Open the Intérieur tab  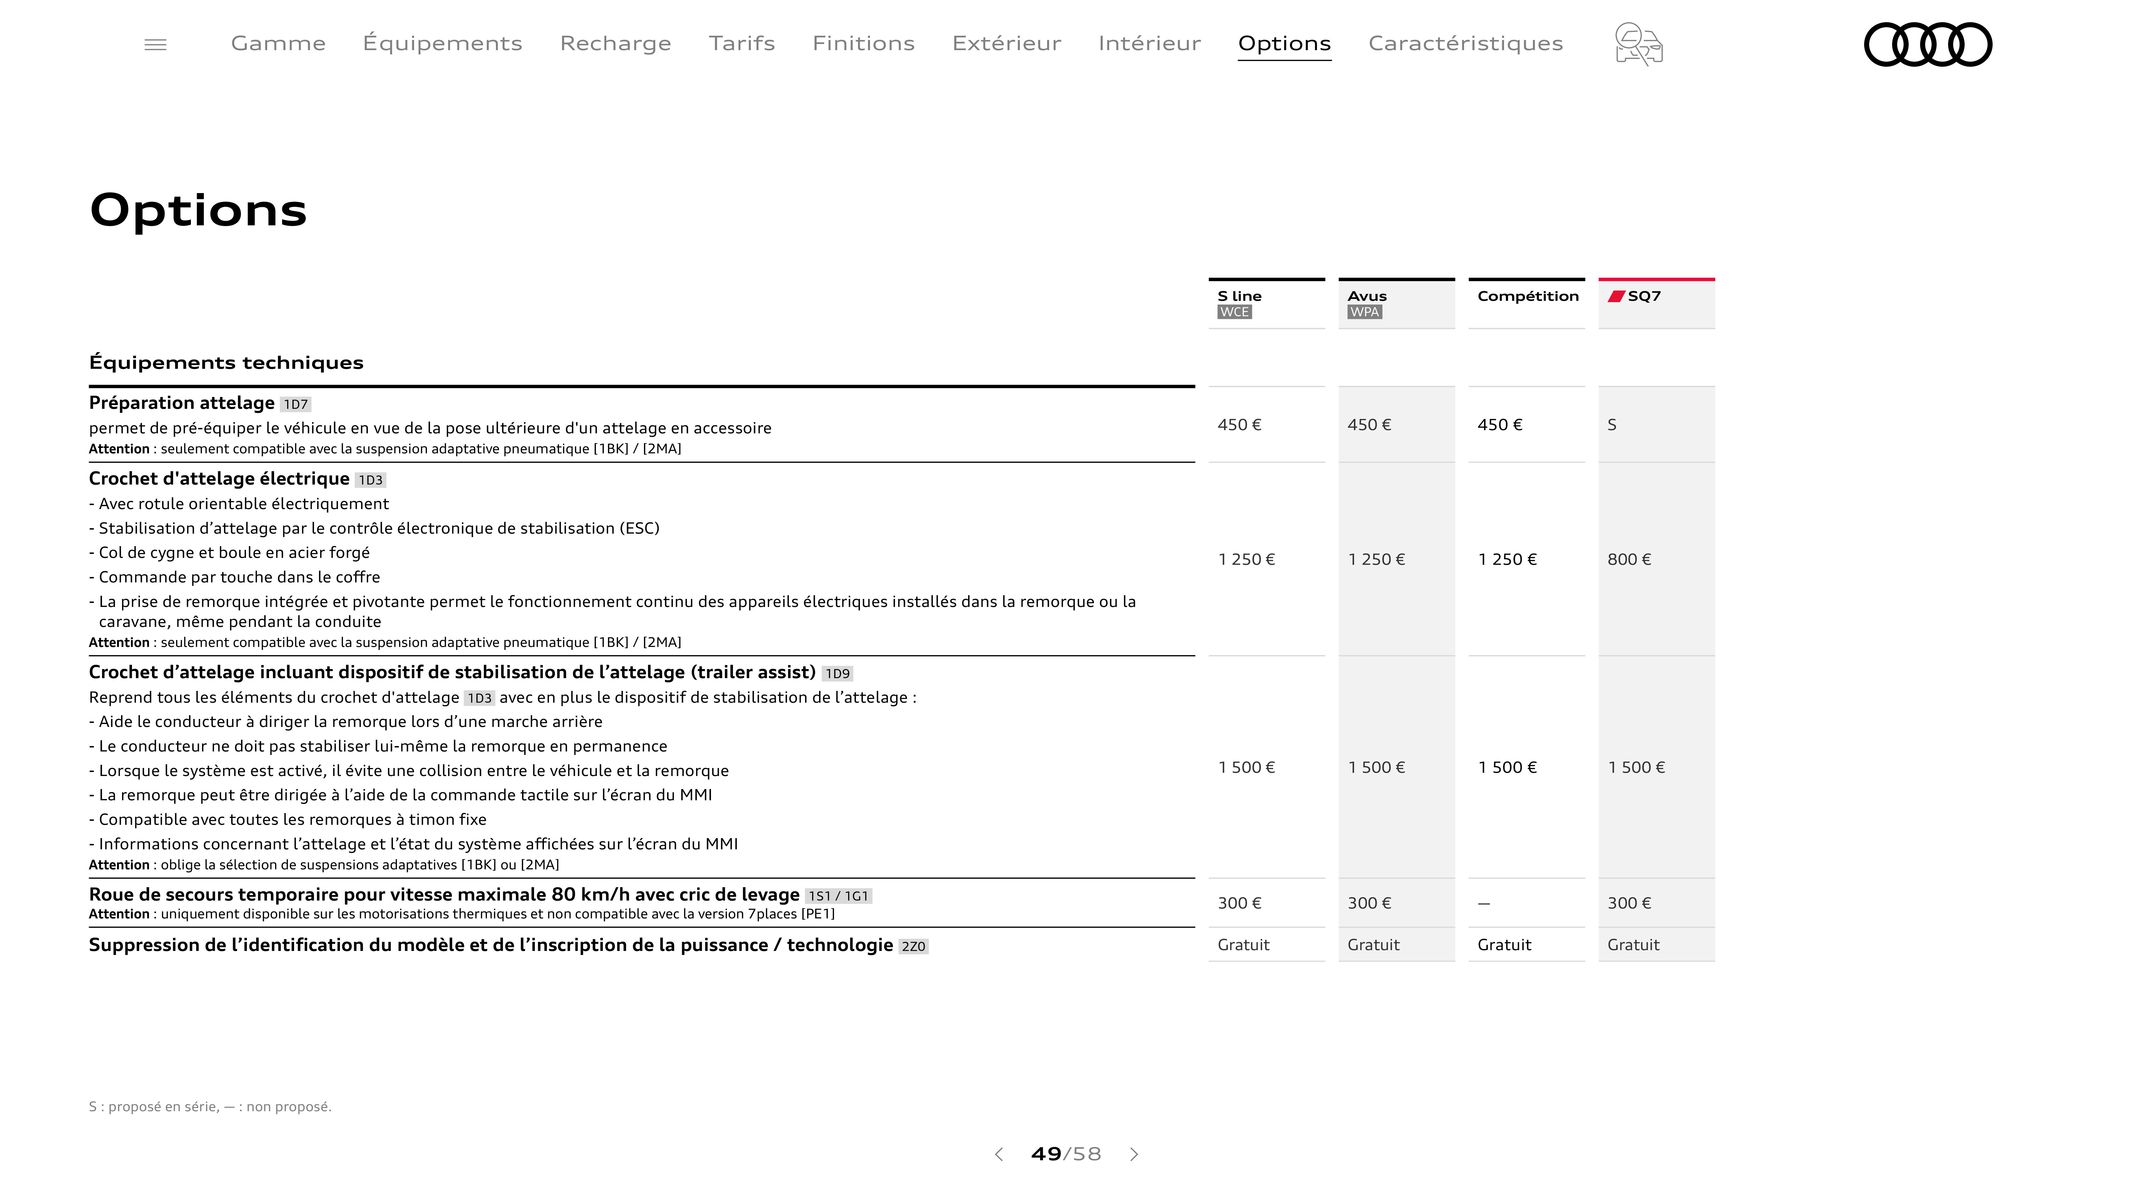pos(1149,43)
